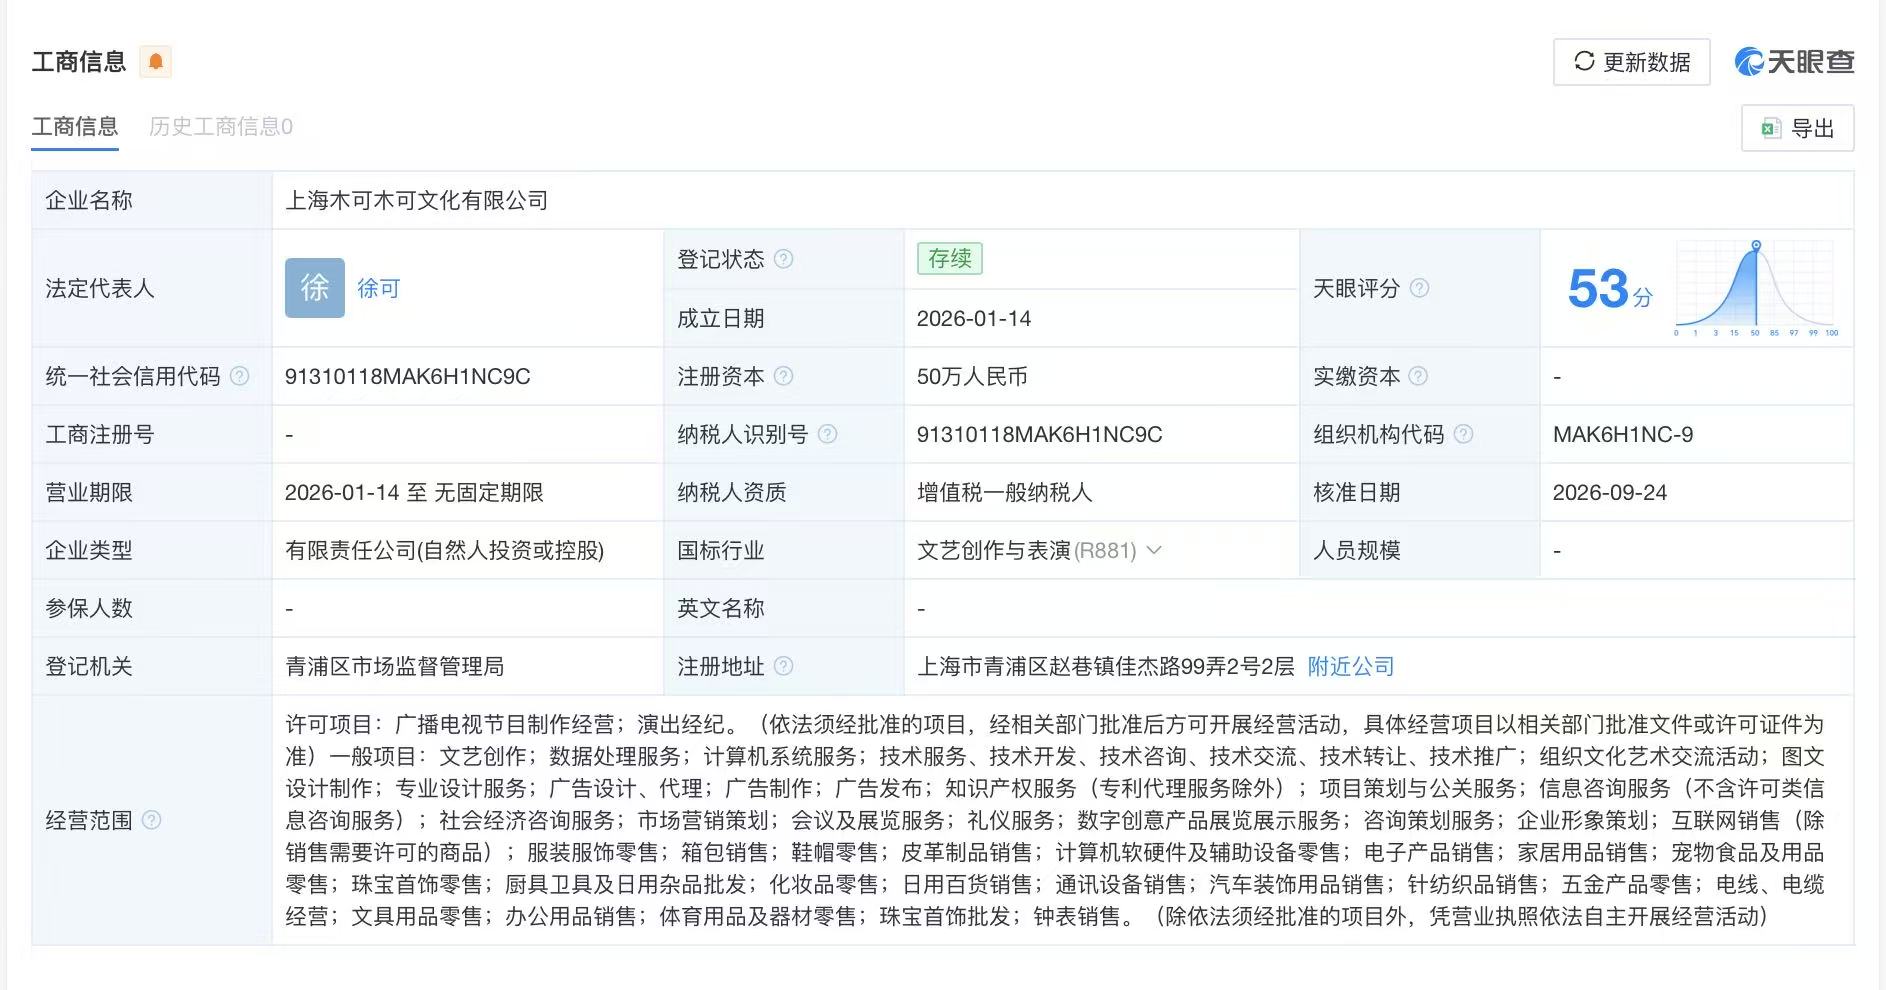
Task: Click the orange bell alert icon
Action: (x=155, y=62)
